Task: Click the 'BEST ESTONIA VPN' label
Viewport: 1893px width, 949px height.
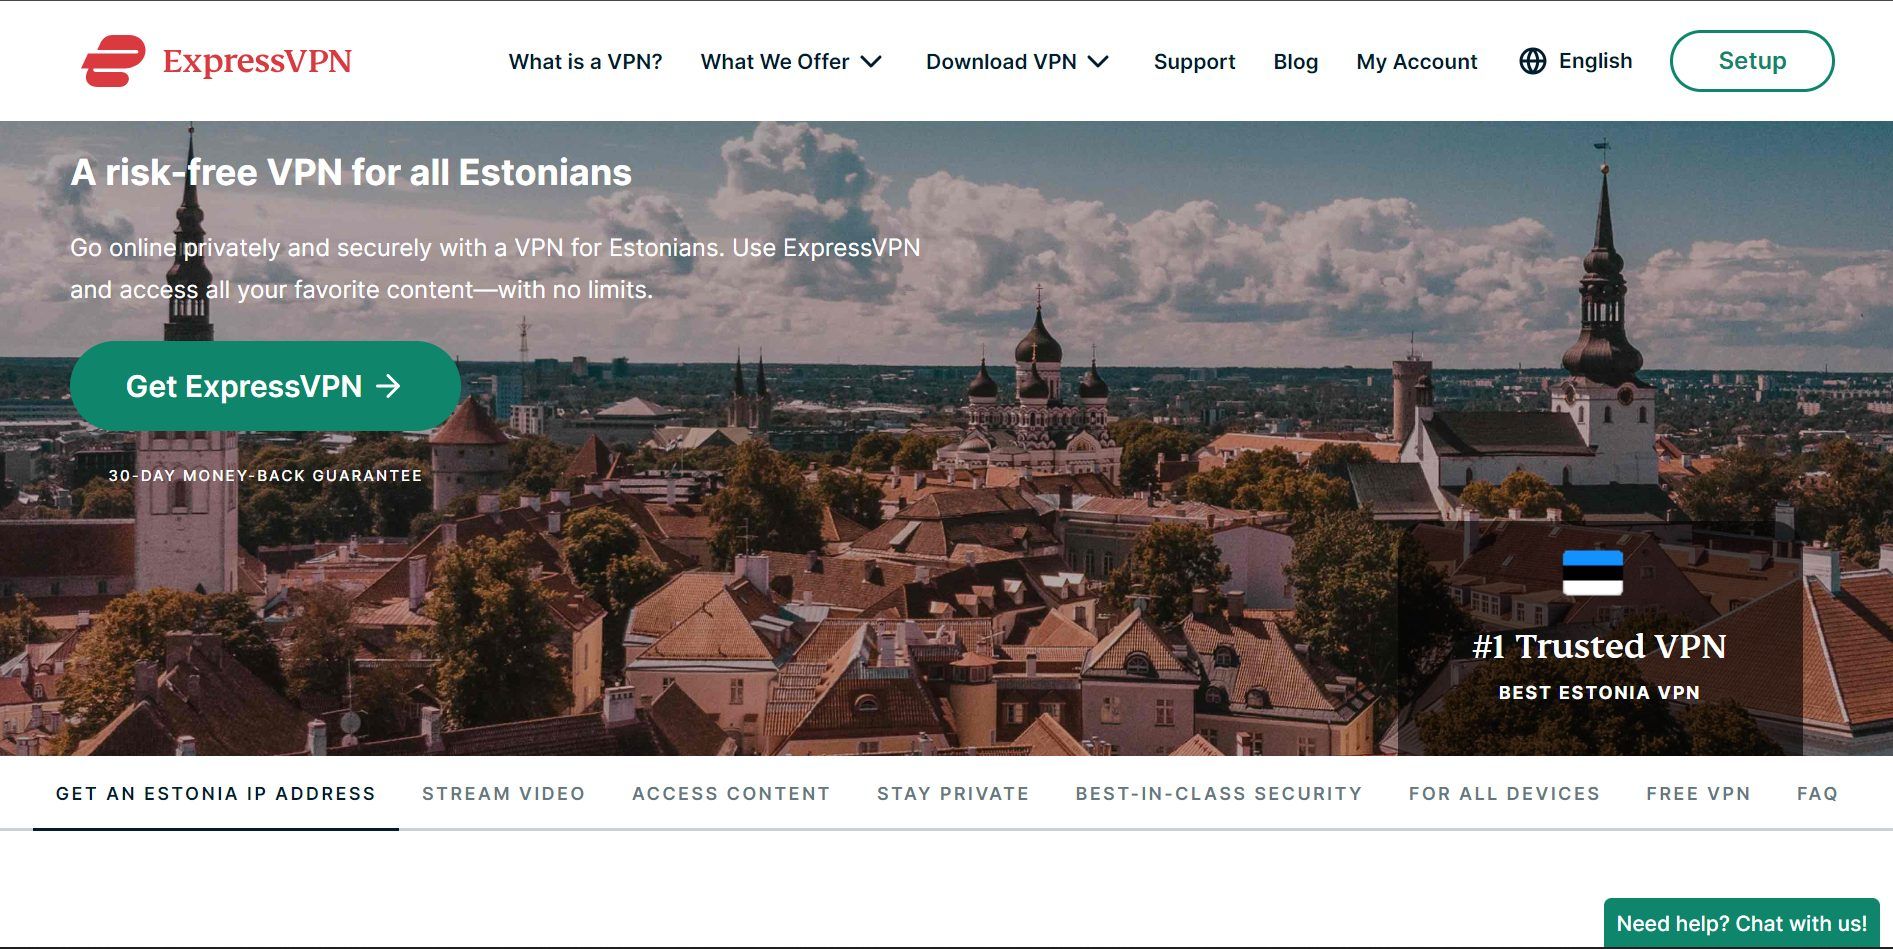Action: (1599, 693)
